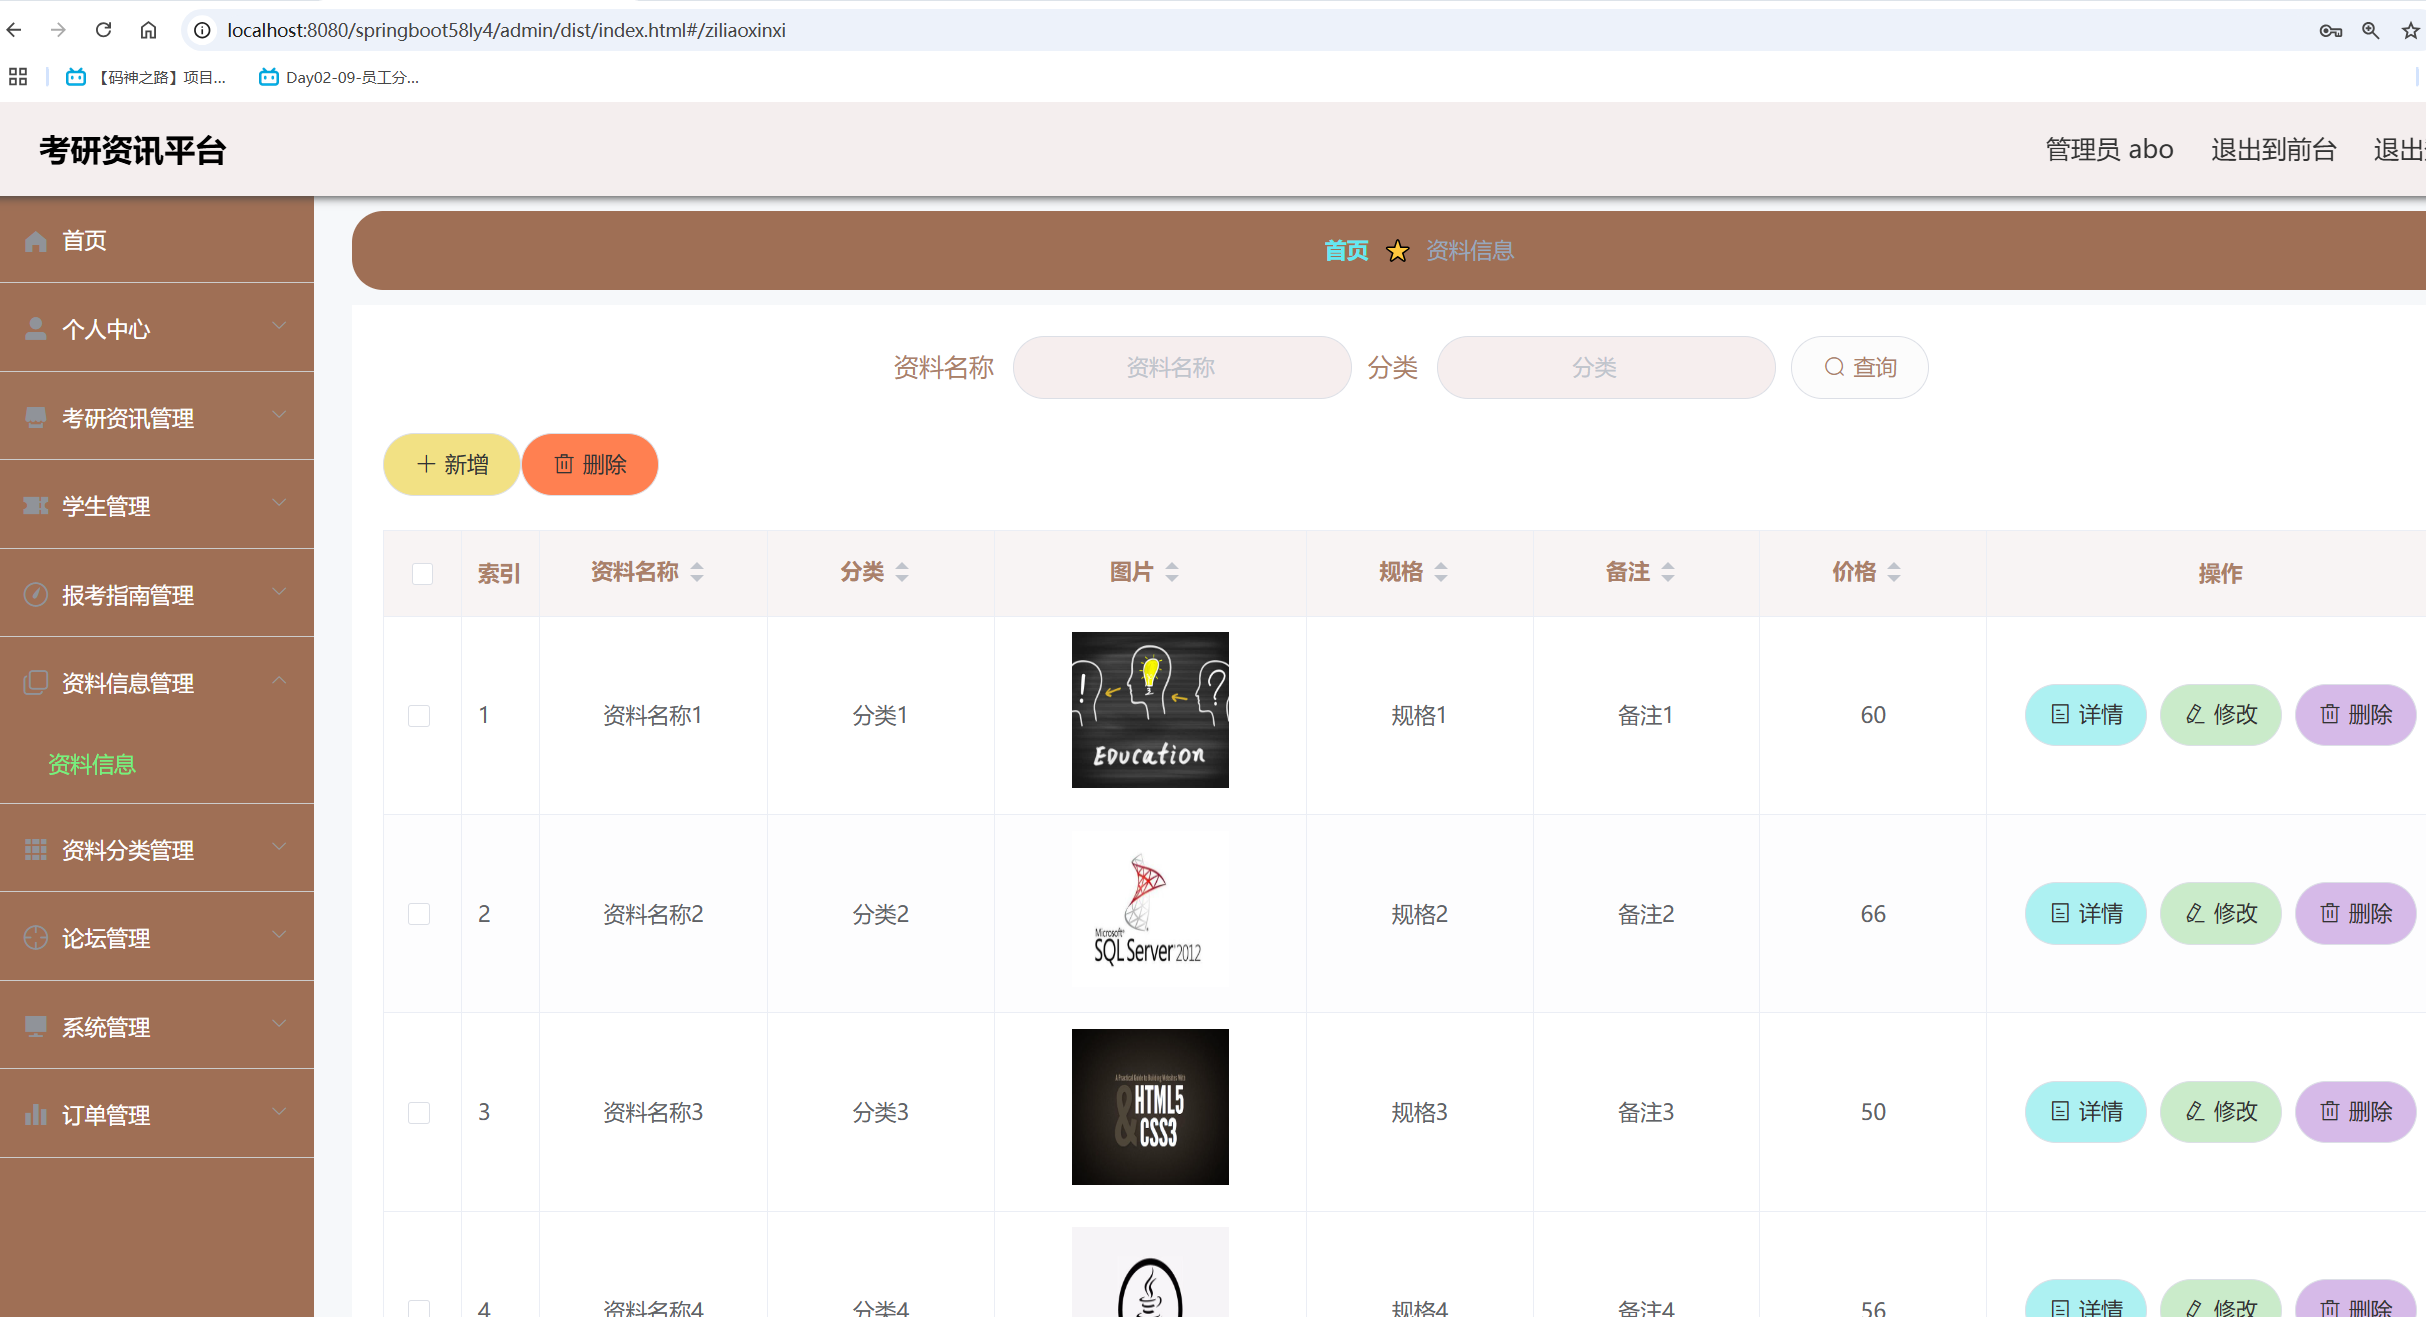Select the 资料分类管理 grid icon
Screen dimensions: 2426x1317
pyautogui.click(x=36, y=849)
